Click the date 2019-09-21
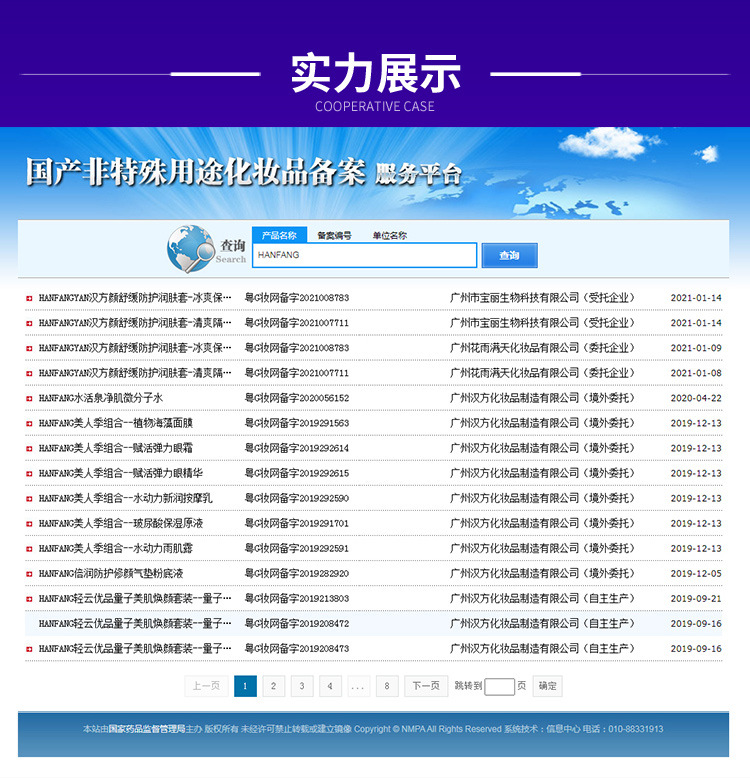This screenshot has height=778, width=750. point(696,599)
